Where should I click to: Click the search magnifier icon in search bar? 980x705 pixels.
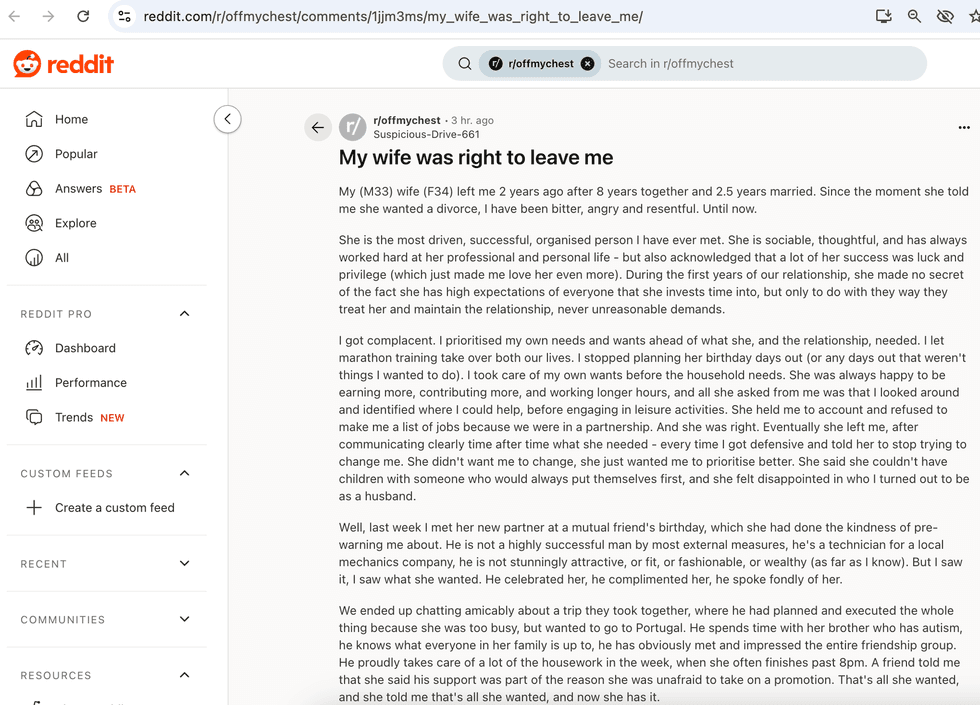[x=464, y=64]
